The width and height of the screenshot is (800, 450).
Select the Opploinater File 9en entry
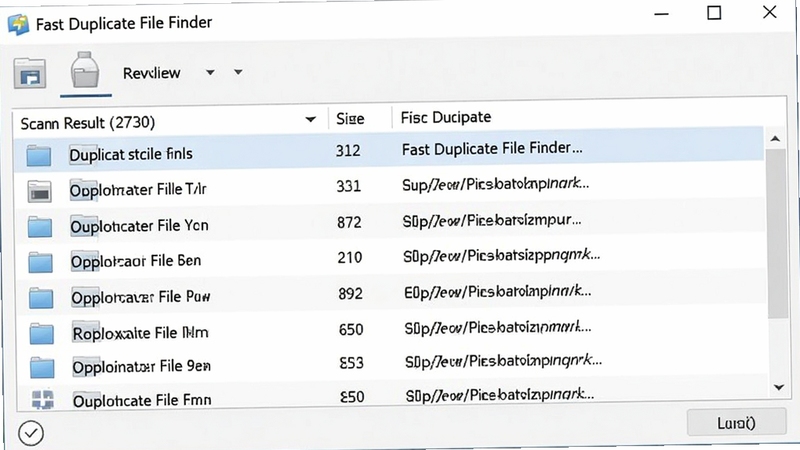141,367
